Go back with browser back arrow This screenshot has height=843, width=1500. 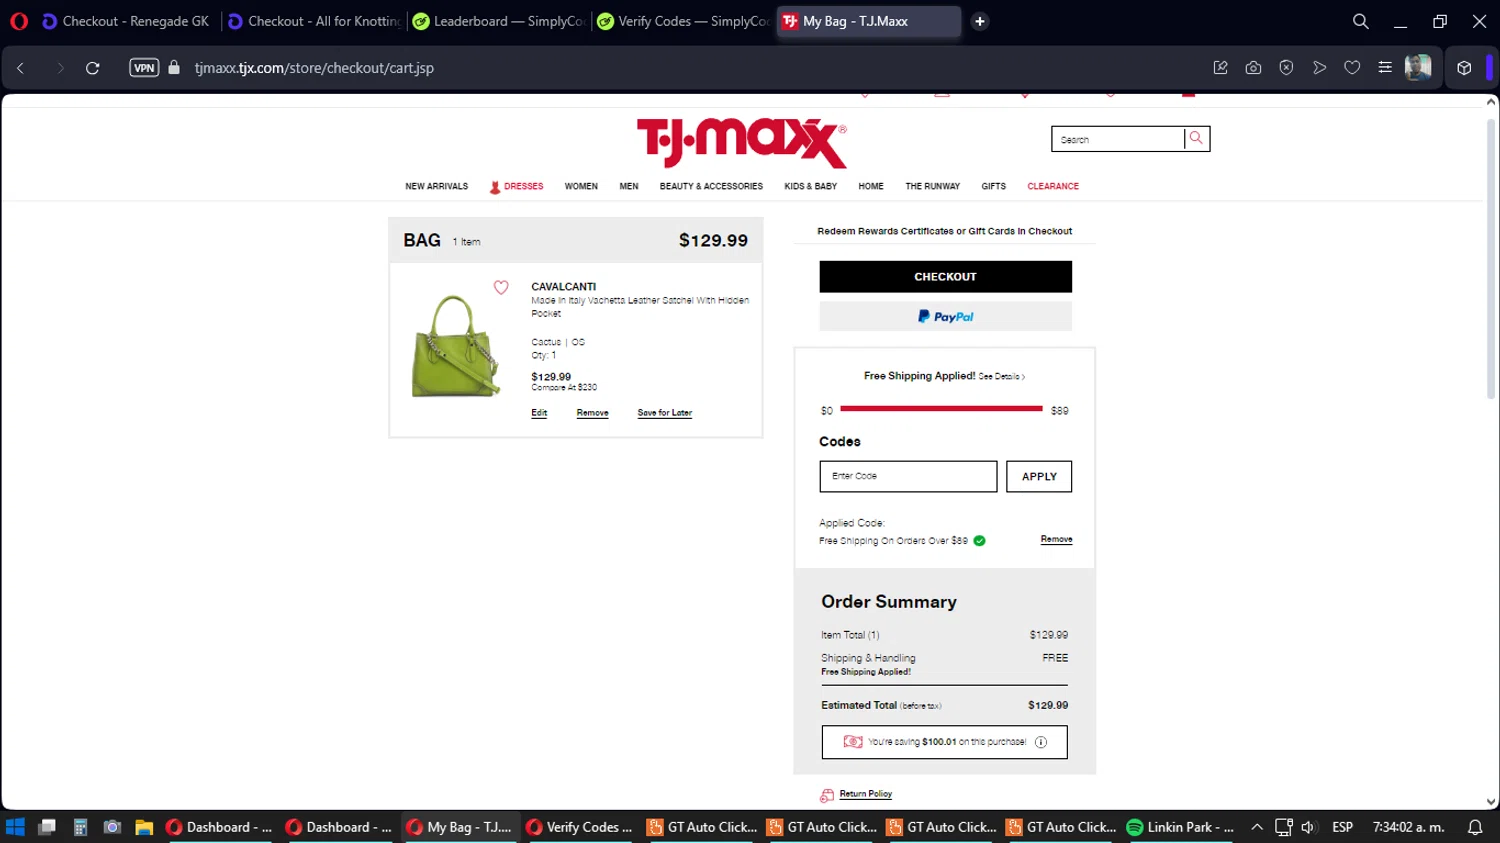21,68
